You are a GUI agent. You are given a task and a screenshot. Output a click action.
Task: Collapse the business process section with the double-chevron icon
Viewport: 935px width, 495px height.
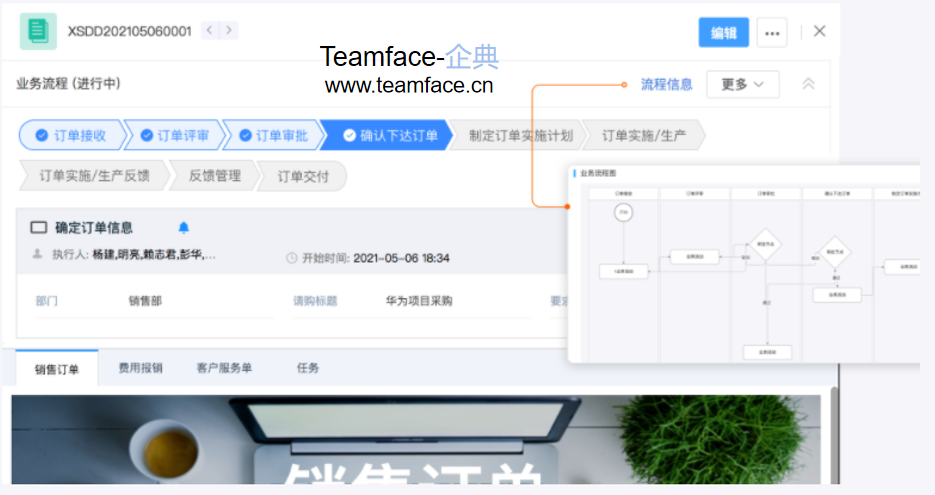[x=809, y=84]
